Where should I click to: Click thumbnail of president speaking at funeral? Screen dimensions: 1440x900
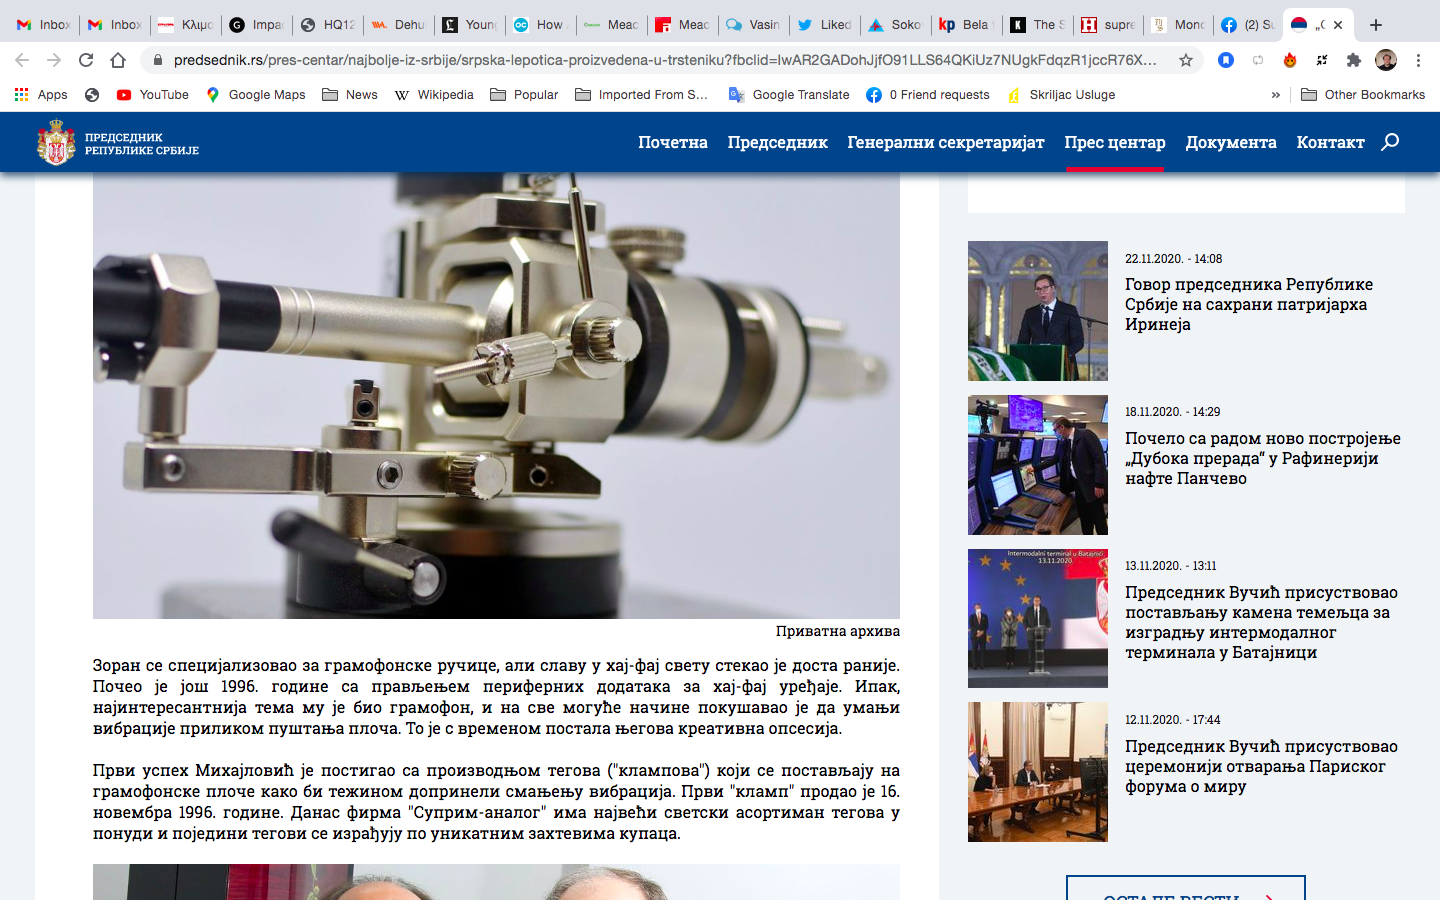pos(1038,311)
